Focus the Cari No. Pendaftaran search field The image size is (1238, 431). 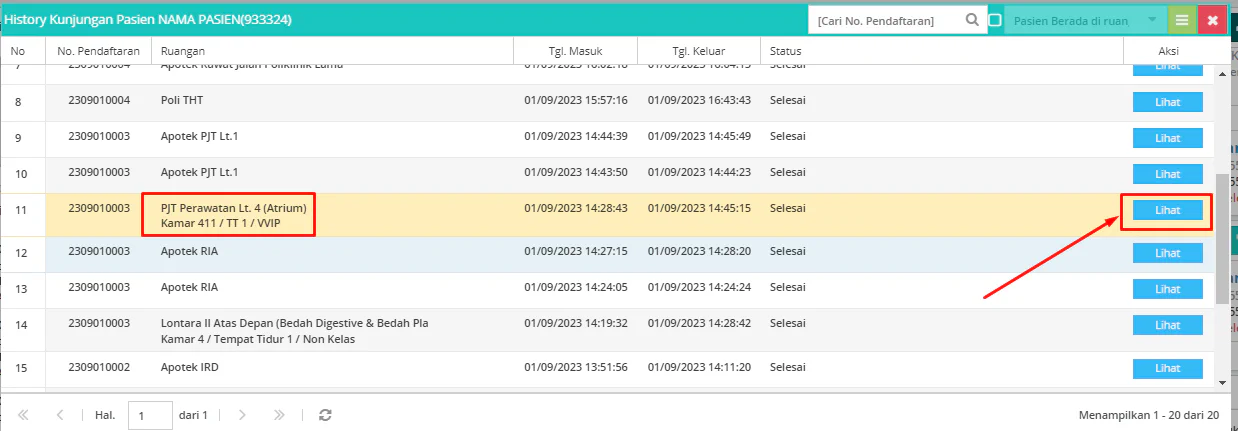(x=885, y=20)
